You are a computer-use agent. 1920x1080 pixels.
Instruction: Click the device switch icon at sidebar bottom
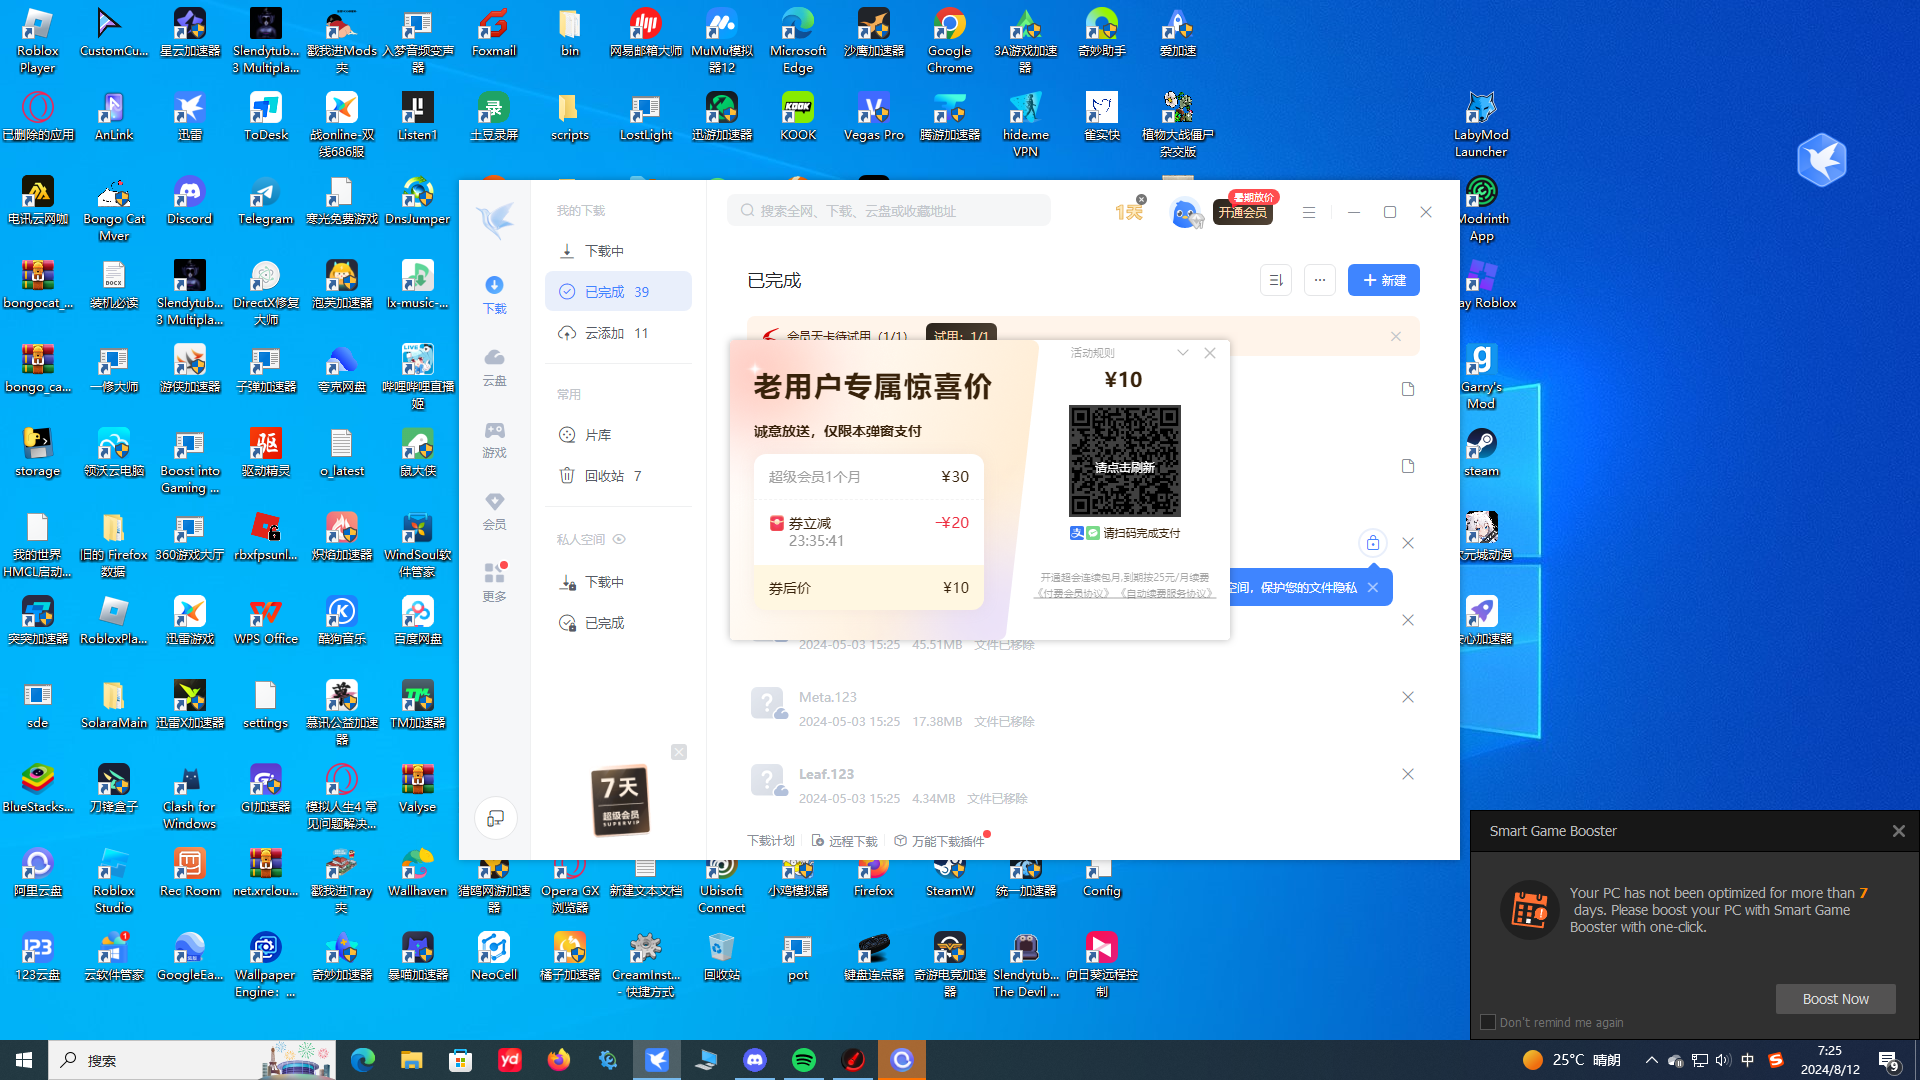pos(495,819)
